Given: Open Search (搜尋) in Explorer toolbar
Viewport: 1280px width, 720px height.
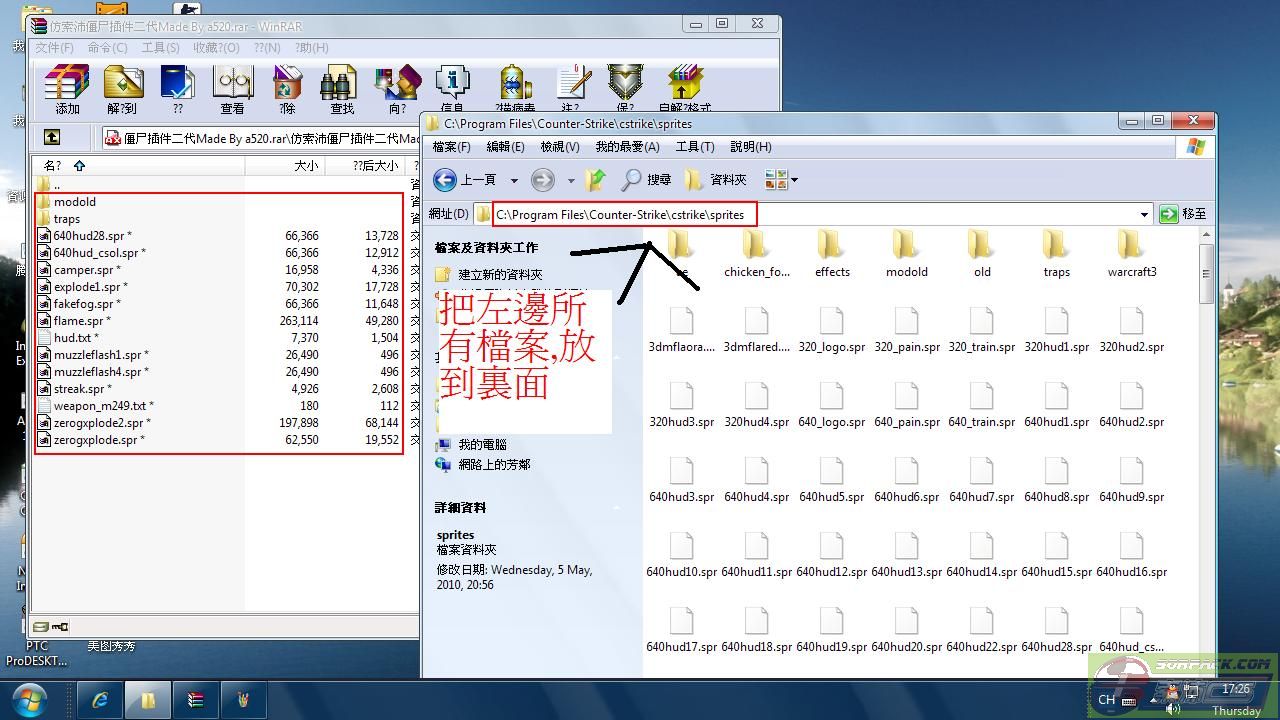Looking at the screenshot, I should click(646, 180).
